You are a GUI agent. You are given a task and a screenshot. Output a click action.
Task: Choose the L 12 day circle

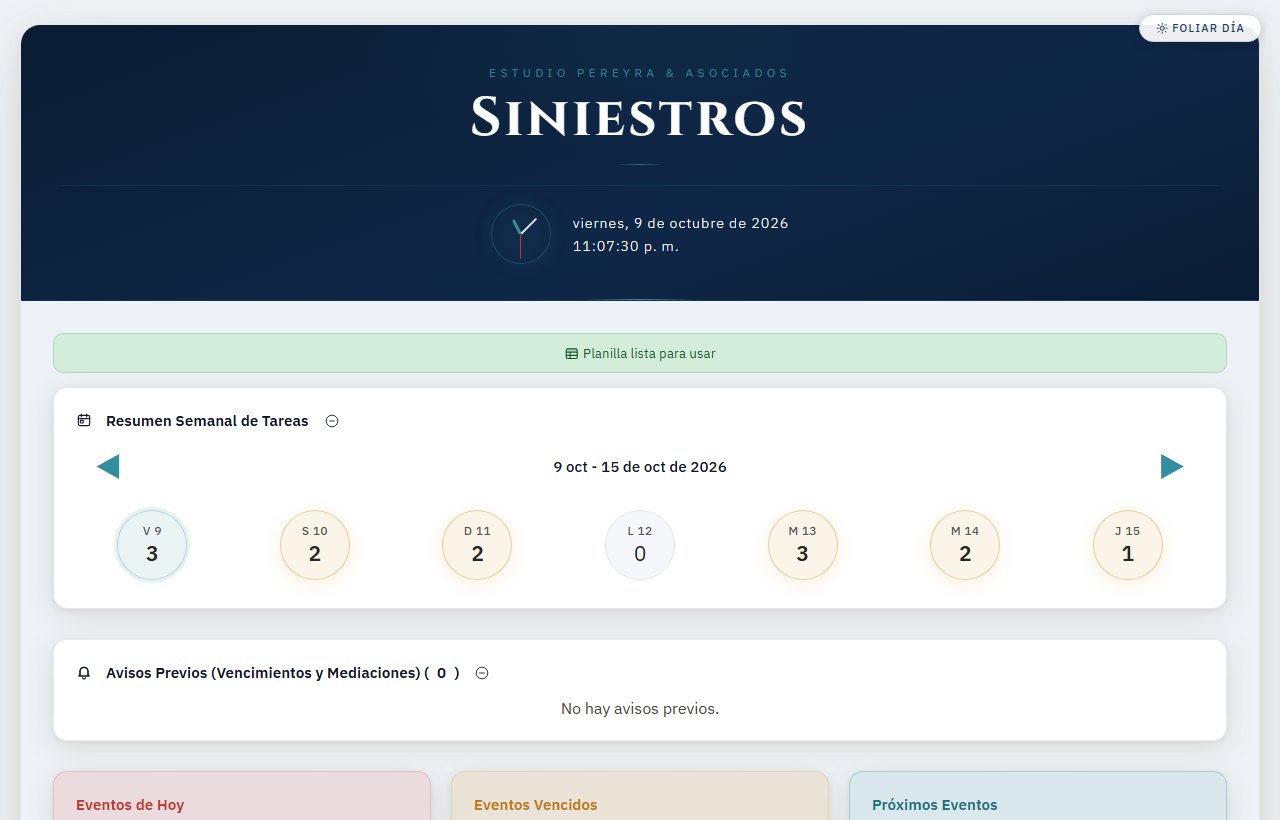coord(640,545)
